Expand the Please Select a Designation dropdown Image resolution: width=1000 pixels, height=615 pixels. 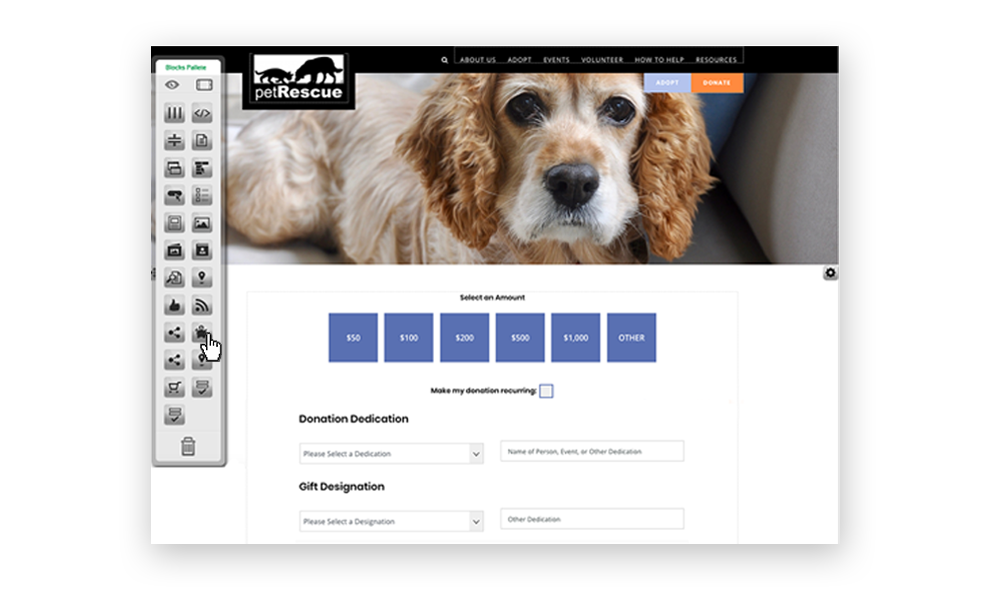coord(390,521)
